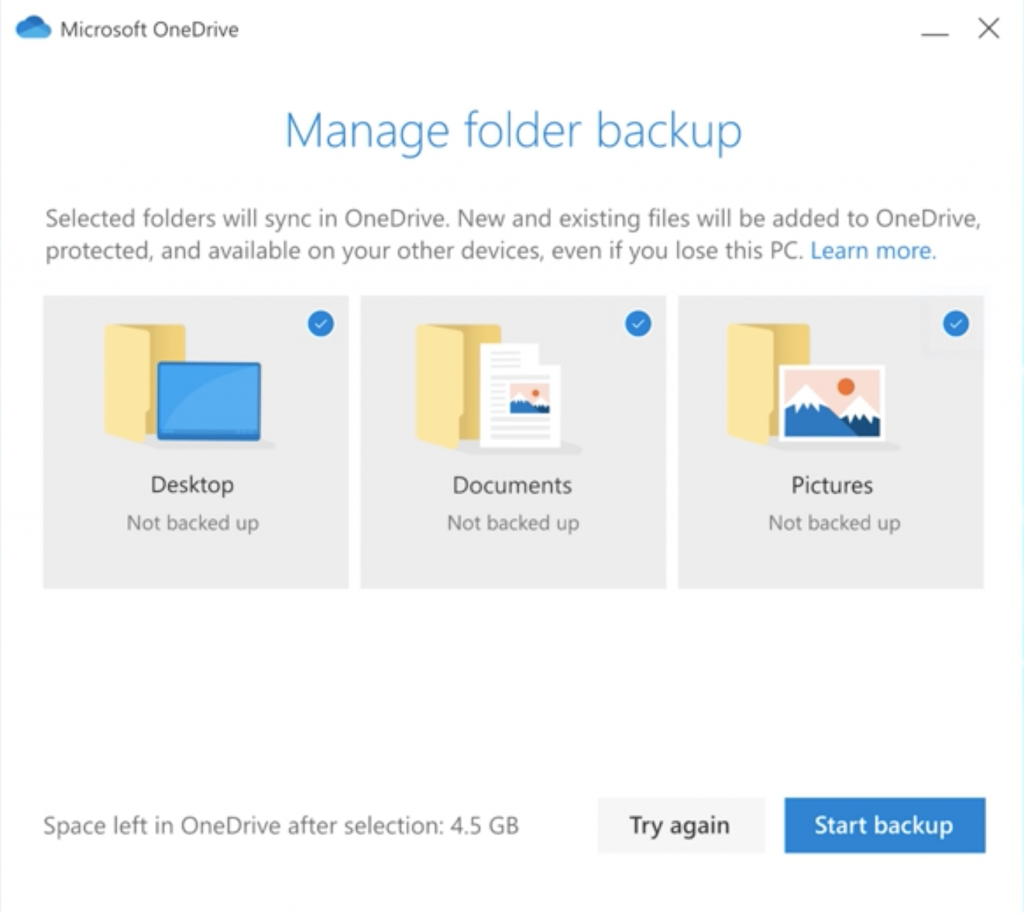Click 'Not backed up' under Documents
Screen dimensions: 1024x913
(x=512, y=523)
